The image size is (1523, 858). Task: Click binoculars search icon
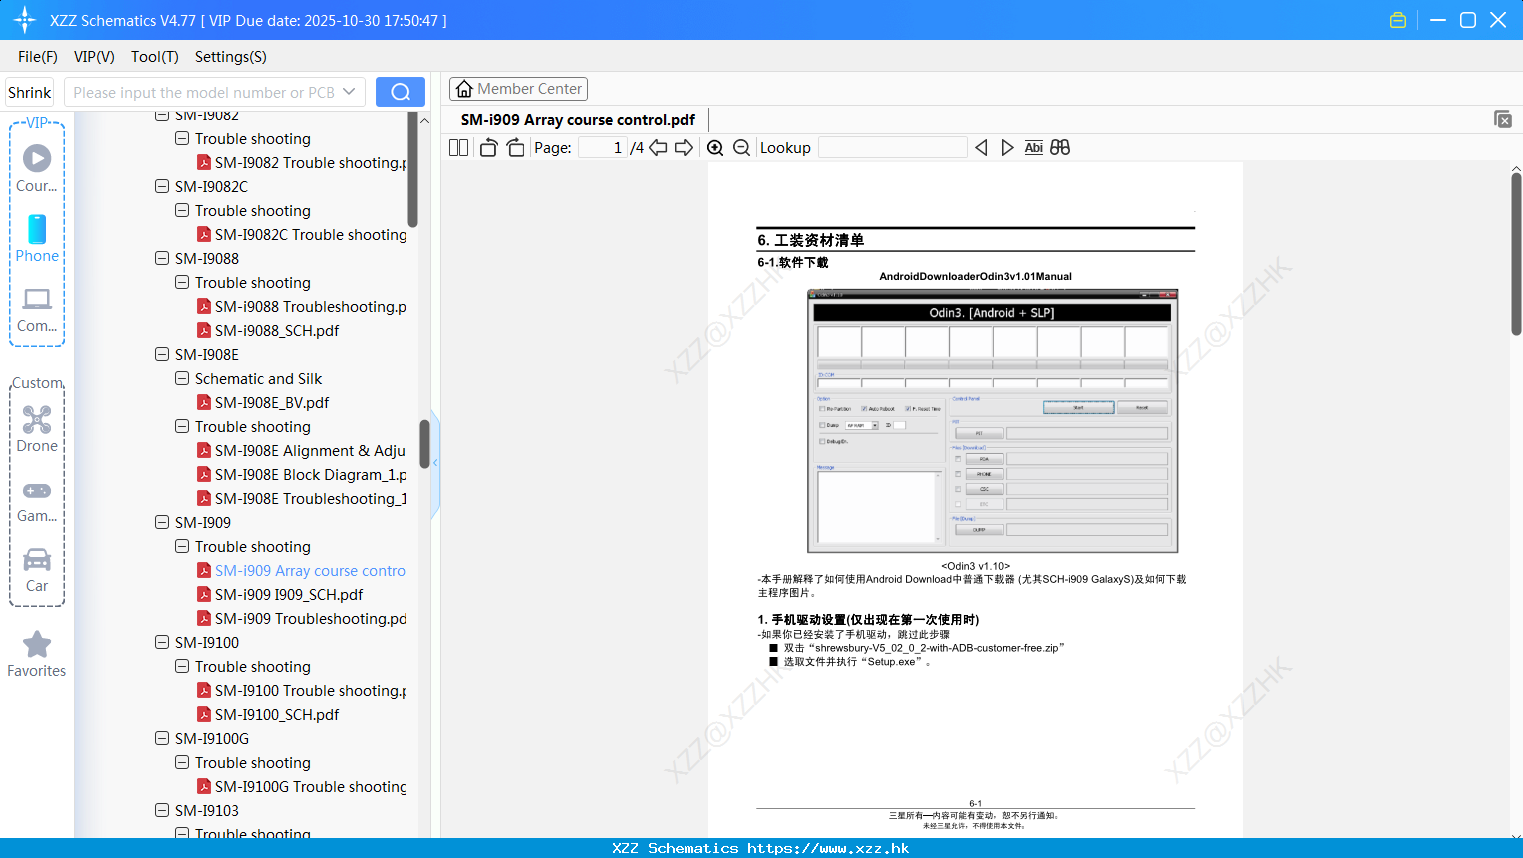[1060, 148]
